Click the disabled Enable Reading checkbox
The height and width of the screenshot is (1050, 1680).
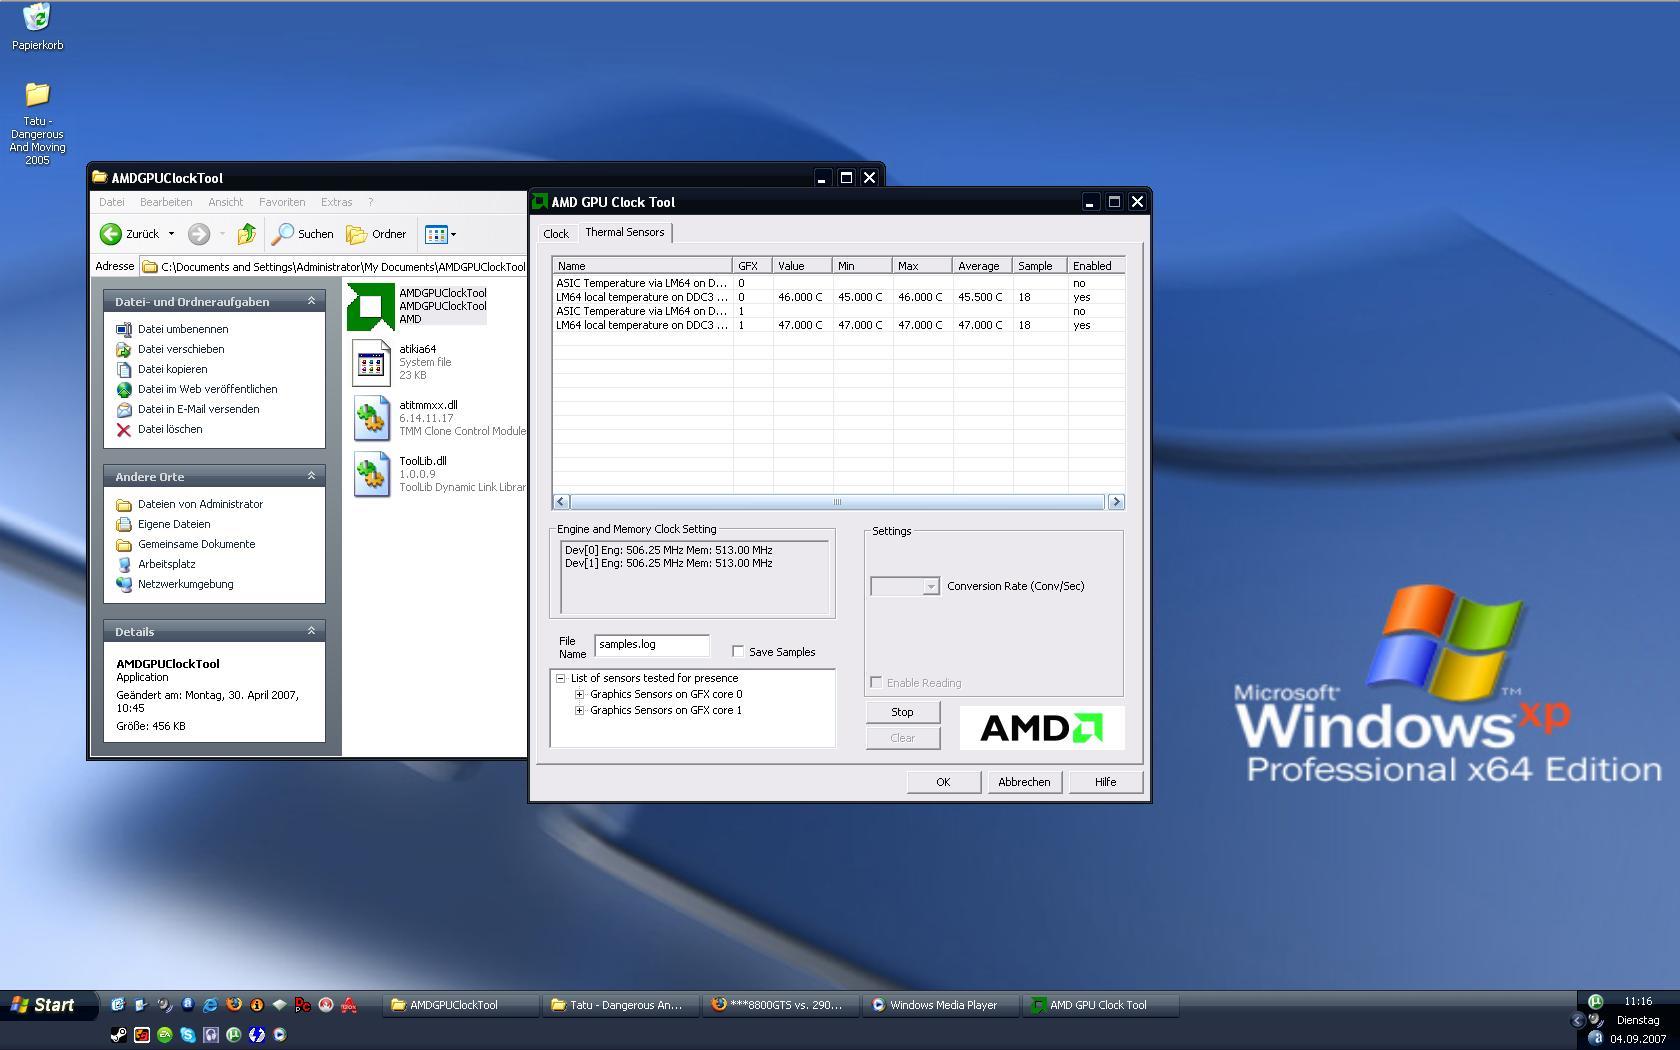876,682
